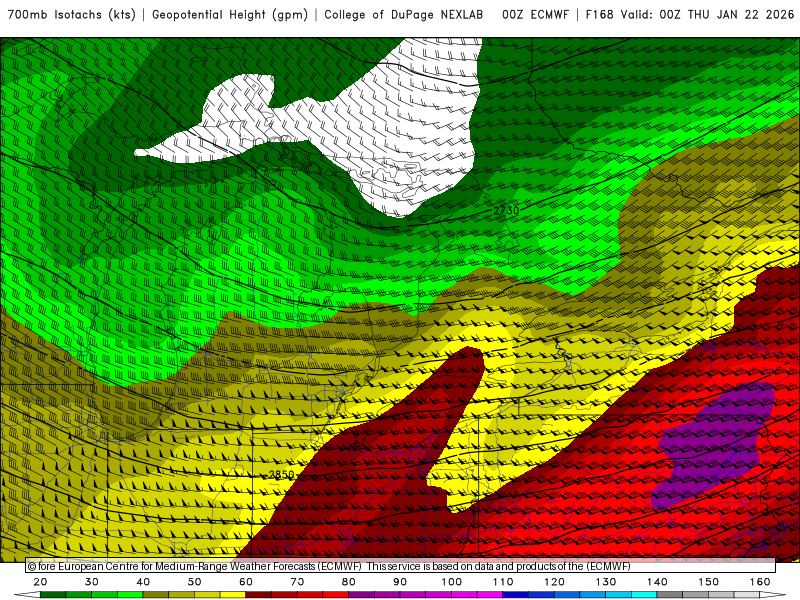Click the dark gray 140-145 kt legend swatch

coord(670,594)
